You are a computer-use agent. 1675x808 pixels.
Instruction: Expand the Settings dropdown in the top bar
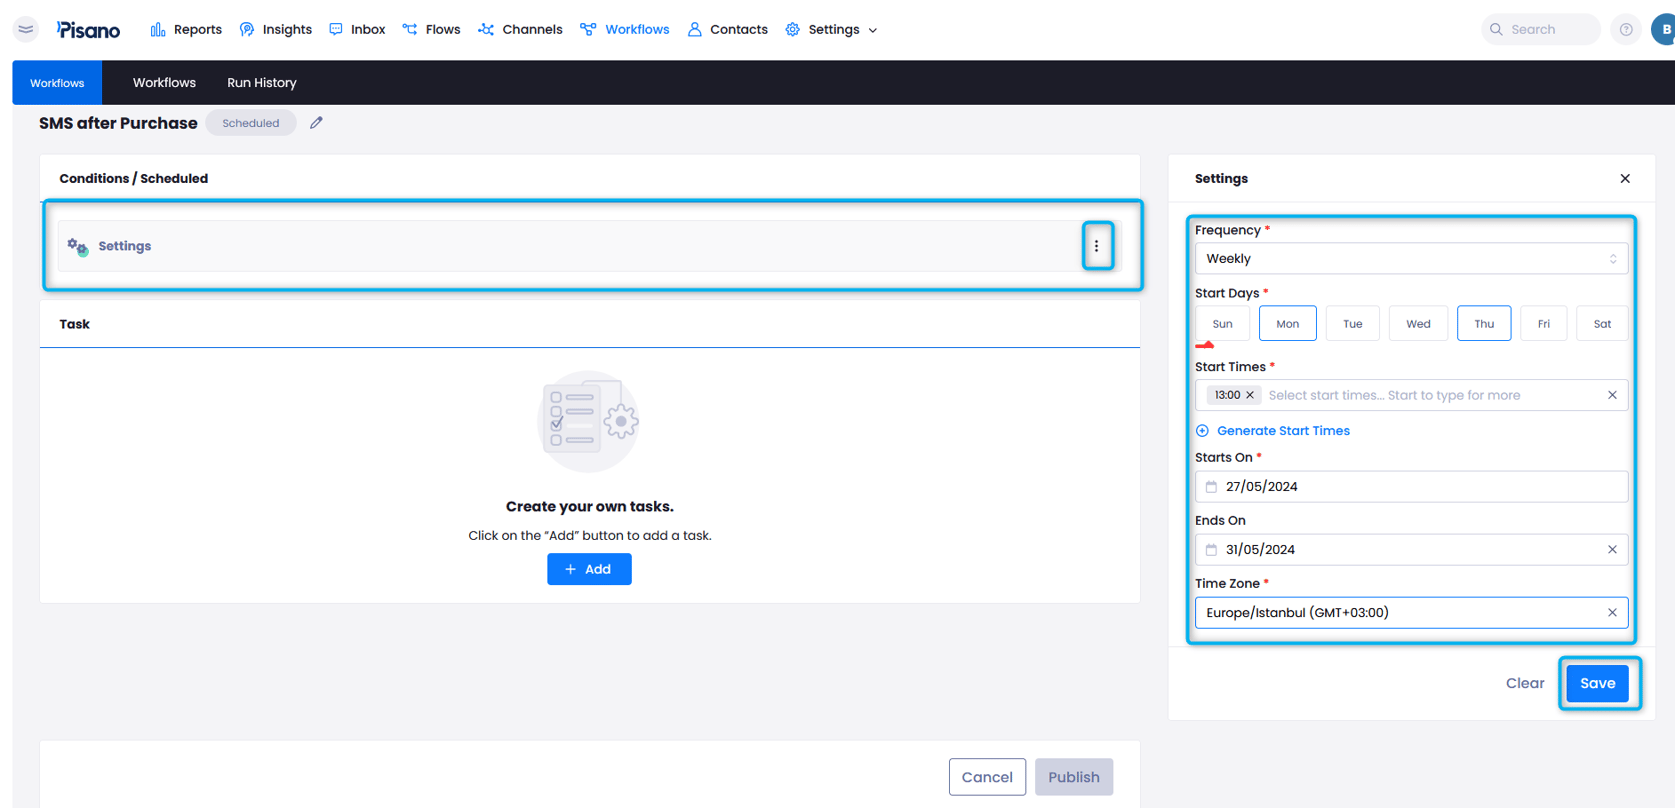831,30
